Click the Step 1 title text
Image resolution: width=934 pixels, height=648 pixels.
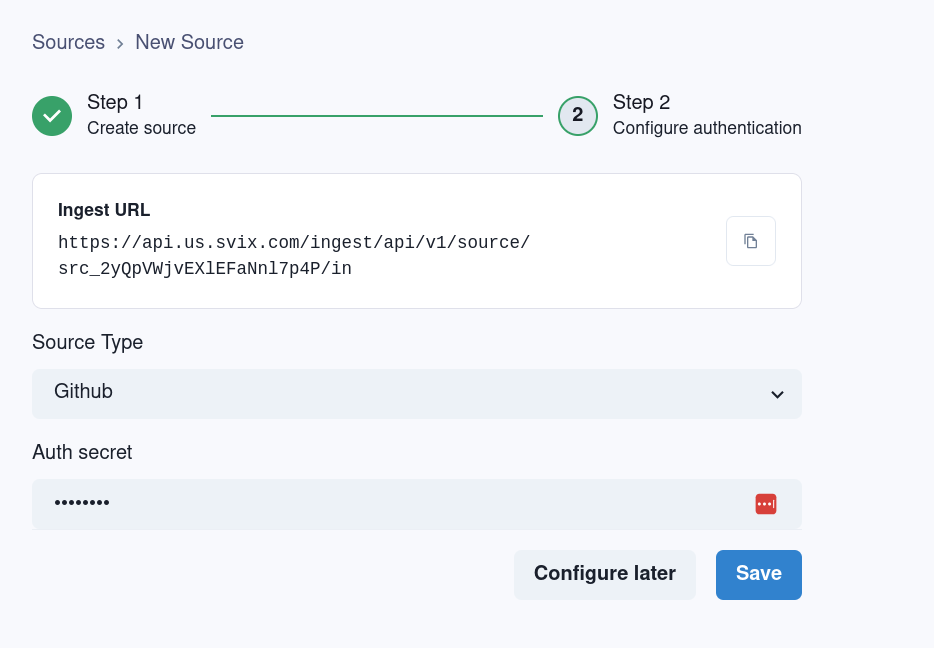click(x=115, y=102)
